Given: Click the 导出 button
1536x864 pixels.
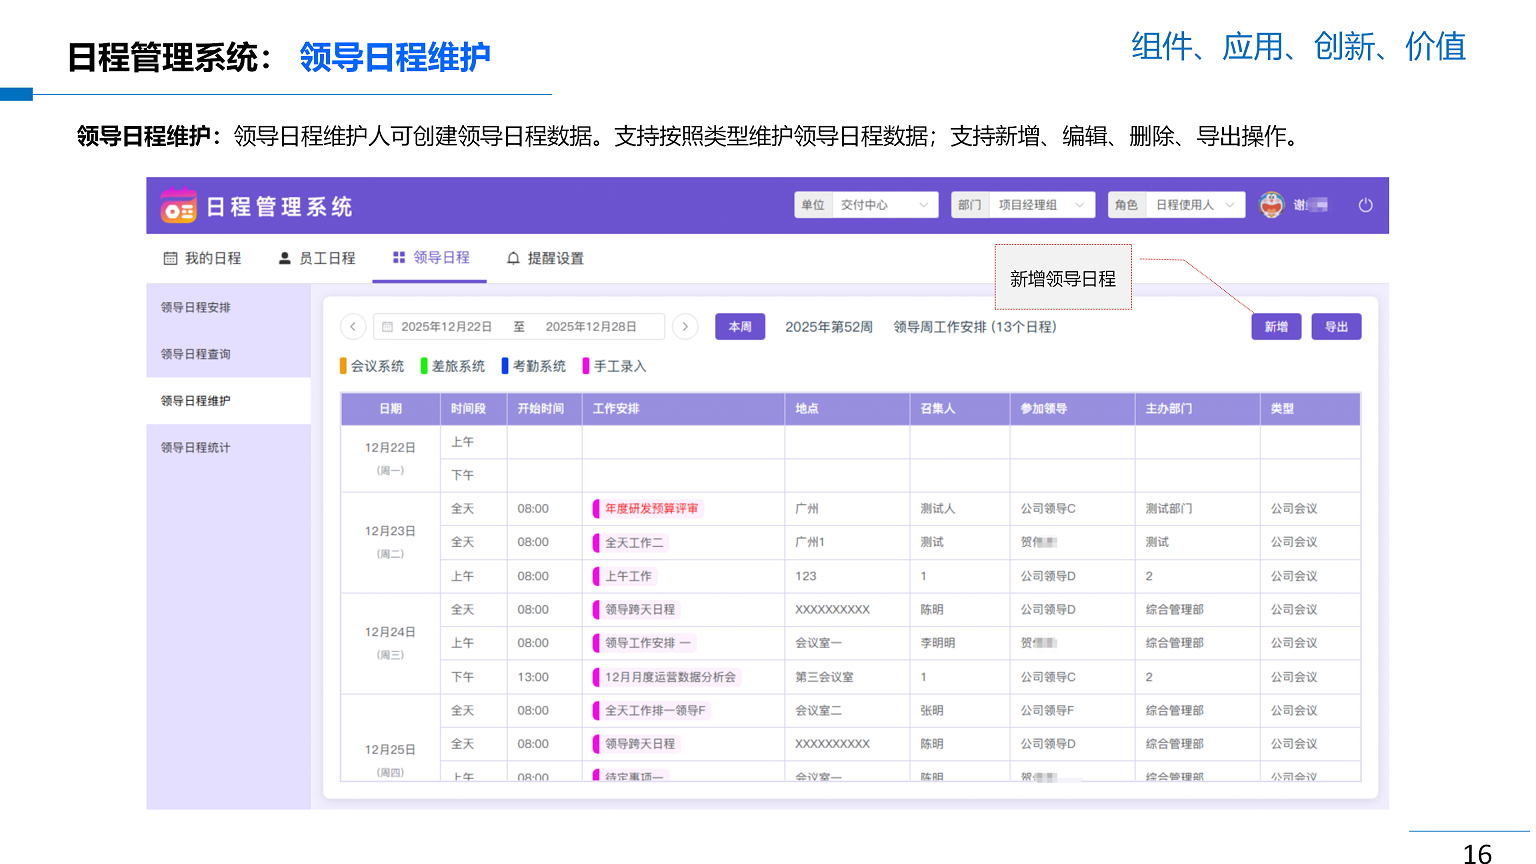Looking at the screenshot, I should pyautogui.click(x=1336, y=327).
